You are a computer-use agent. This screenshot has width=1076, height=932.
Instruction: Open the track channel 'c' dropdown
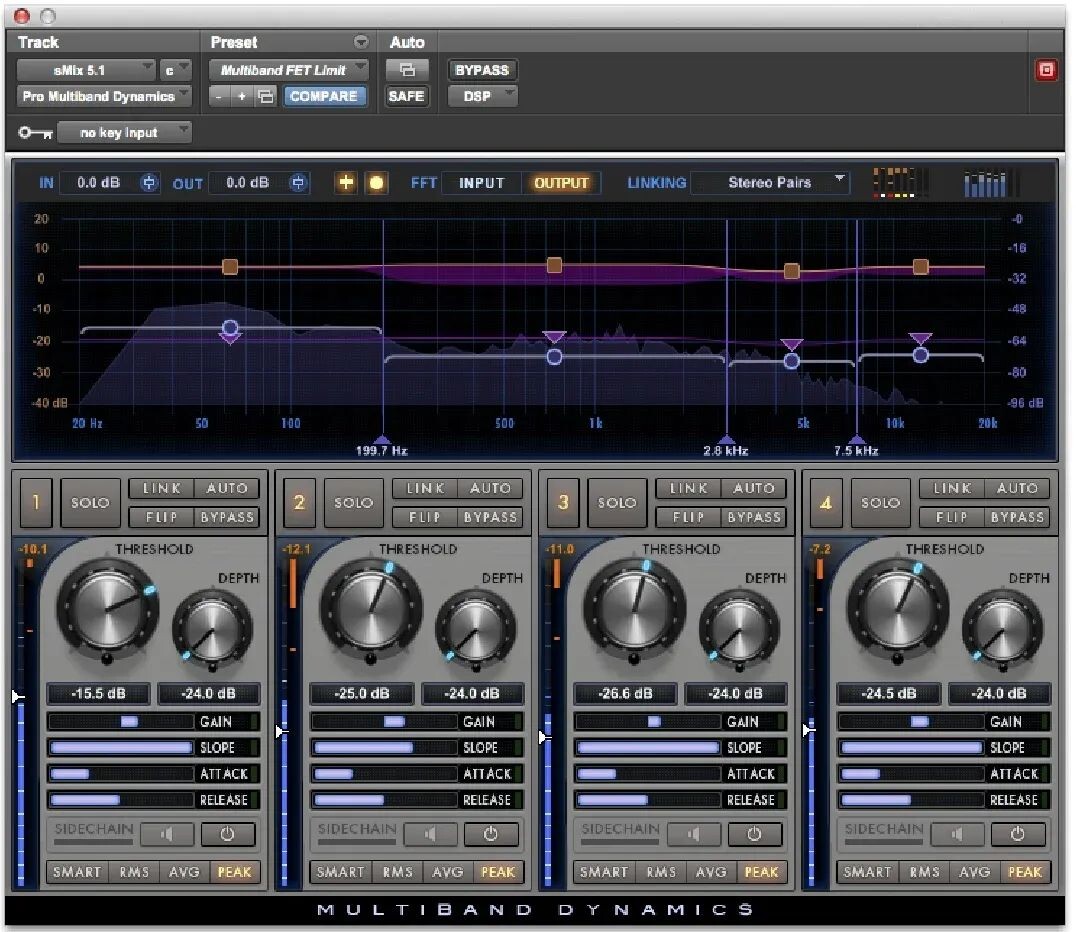tap(175, 70)
